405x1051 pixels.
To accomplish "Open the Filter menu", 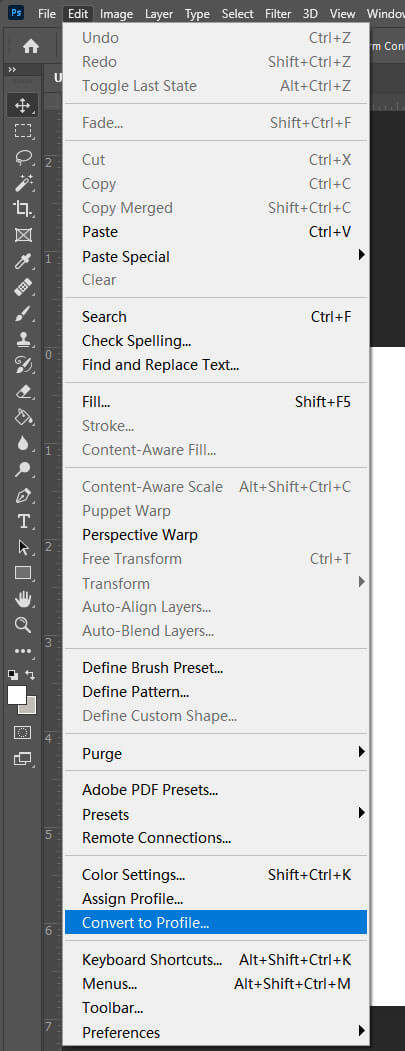I will click(278, 13).
